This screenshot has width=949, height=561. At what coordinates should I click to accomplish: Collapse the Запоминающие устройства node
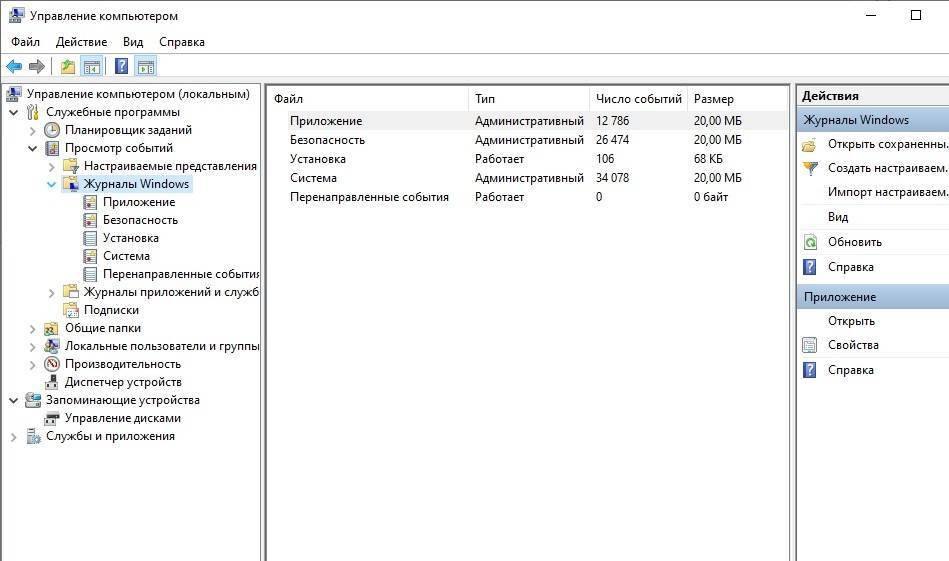[x=14, y=400]
